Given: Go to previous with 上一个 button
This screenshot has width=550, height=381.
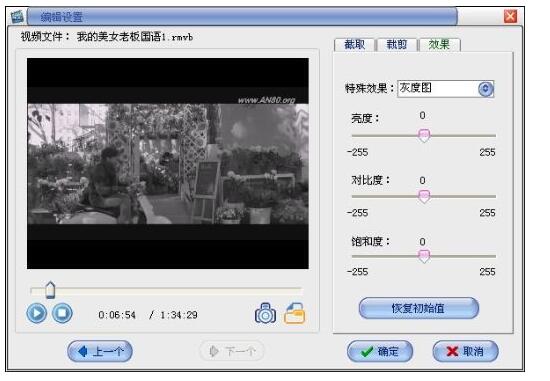Looking at the screenshot, I should 100,351.
